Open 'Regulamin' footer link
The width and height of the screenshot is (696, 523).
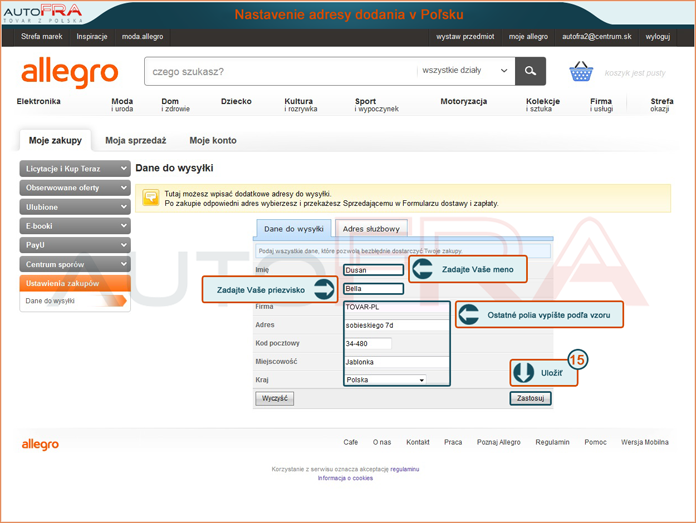552,442
